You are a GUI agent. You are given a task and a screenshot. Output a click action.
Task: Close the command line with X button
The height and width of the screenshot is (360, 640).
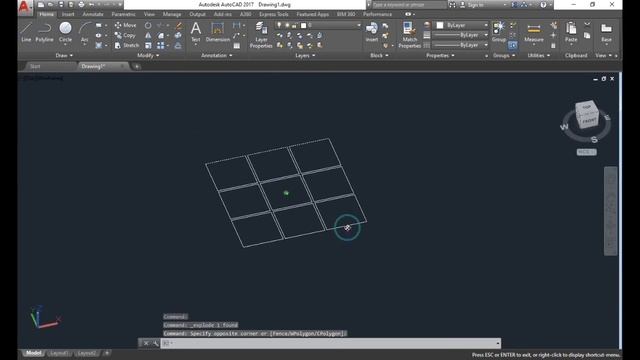point(146,343)
